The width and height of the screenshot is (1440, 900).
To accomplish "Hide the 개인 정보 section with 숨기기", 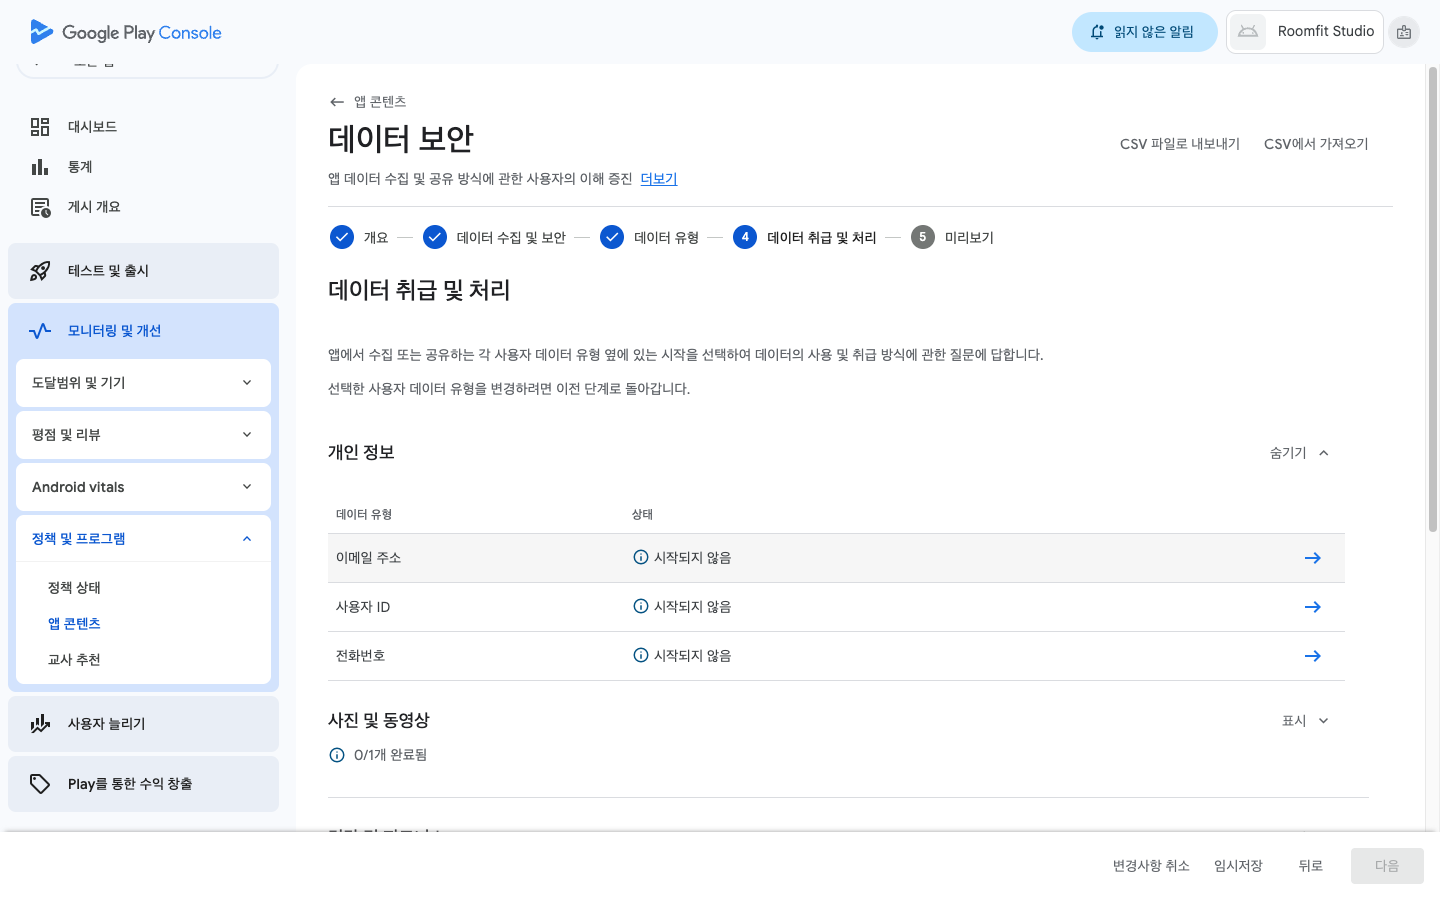I will pyautogui.click(x=1299, y=453).
